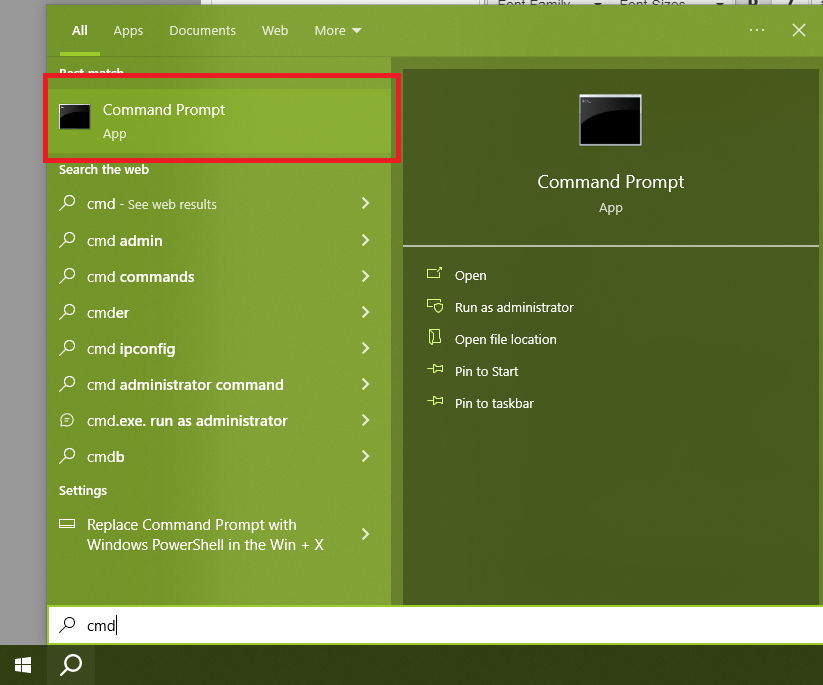Click the chat icon beside 'cmd.exe. run as administrator'
823x685 pixels.
[x=67, y=420]
